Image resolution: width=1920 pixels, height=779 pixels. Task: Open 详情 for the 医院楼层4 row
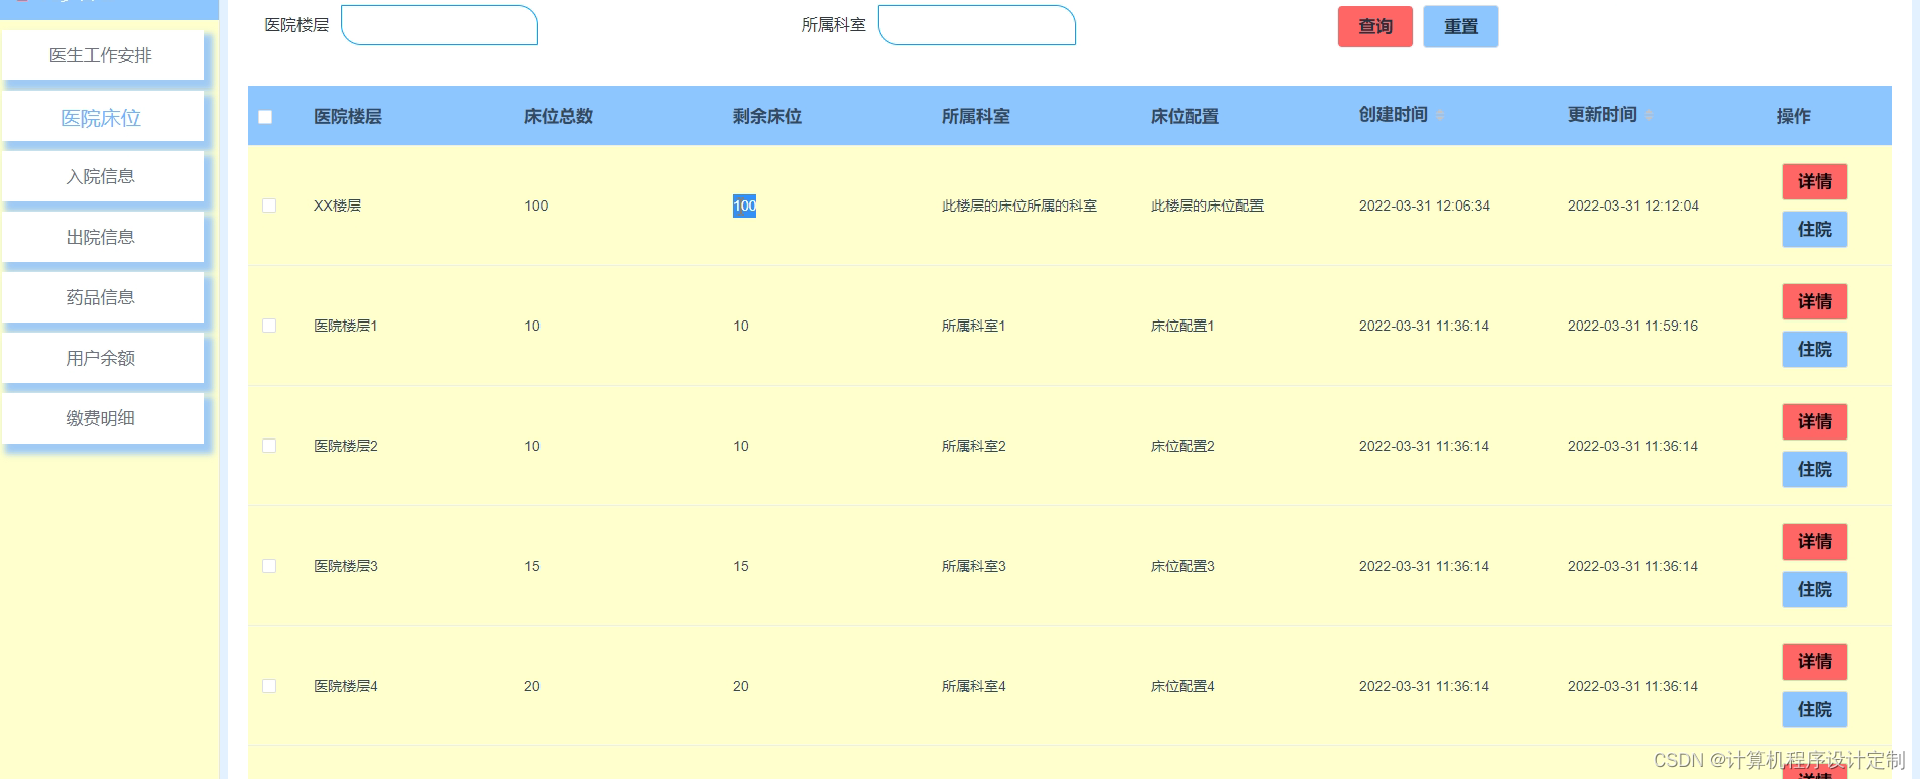(x=1815, y=662)
